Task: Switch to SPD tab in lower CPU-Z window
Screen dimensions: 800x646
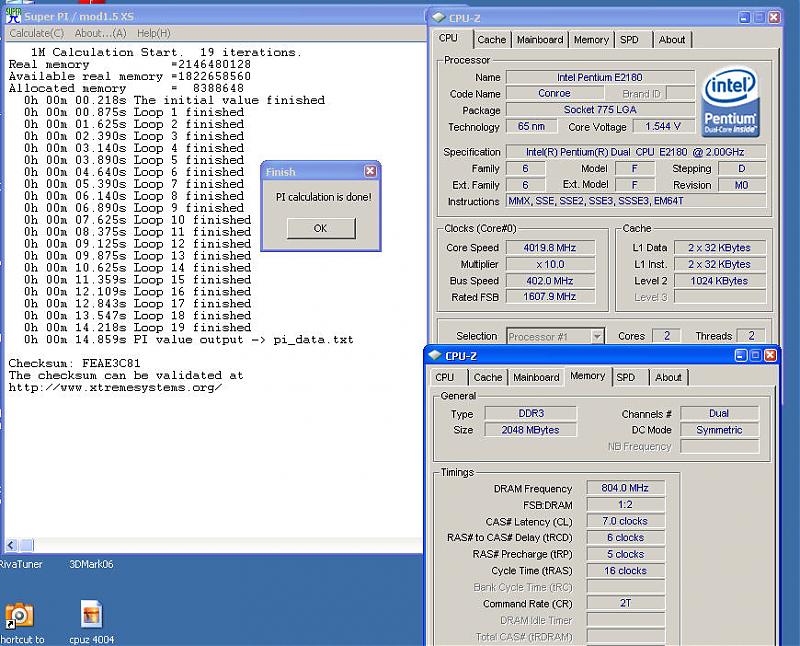Action: pos(625,377)
